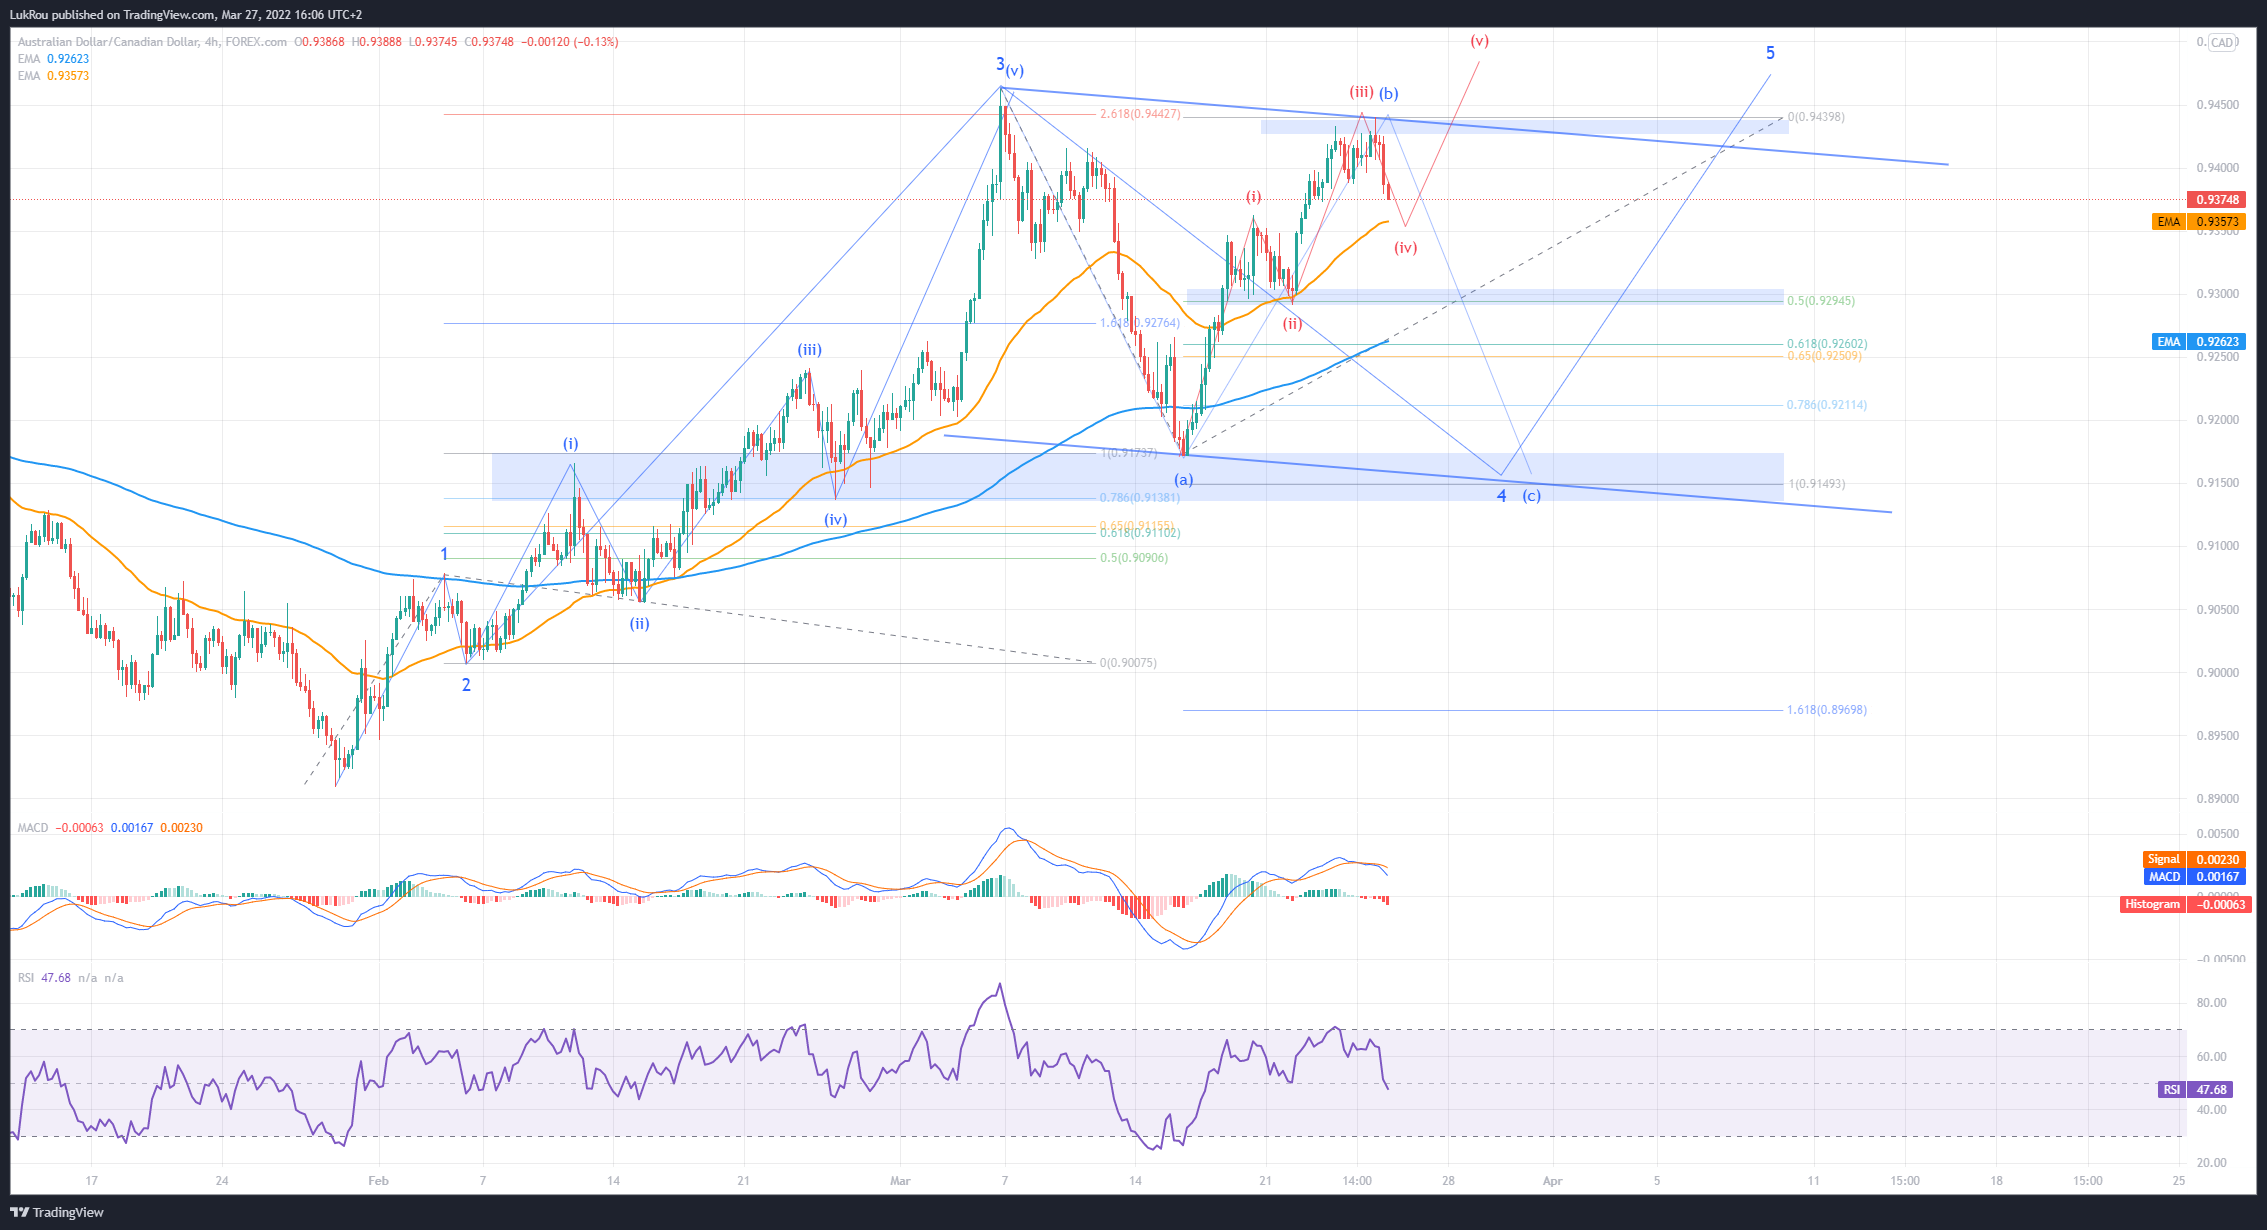Click the LukRou published header text

click(186, 15)
